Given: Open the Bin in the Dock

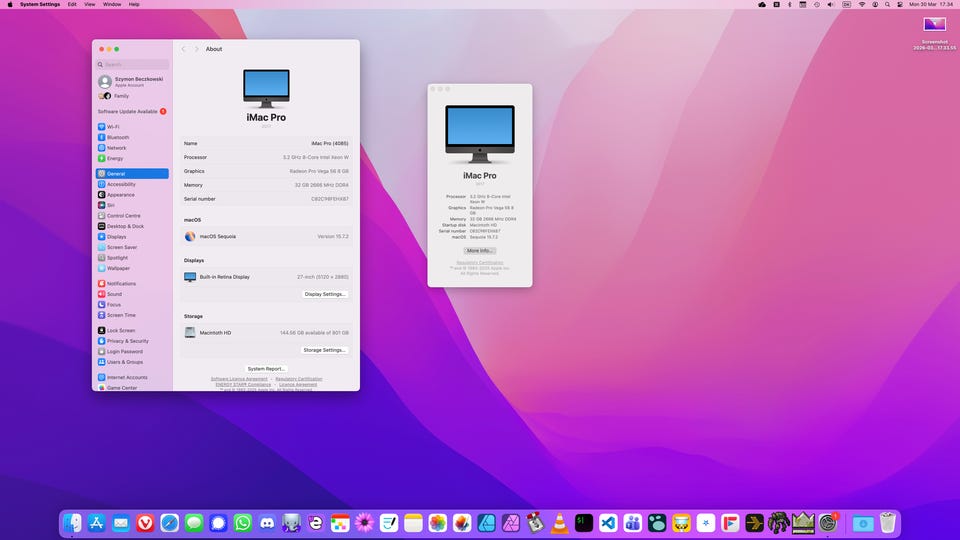Looking at the screenshot, I should pyautogui.click(x=886, y=523).
